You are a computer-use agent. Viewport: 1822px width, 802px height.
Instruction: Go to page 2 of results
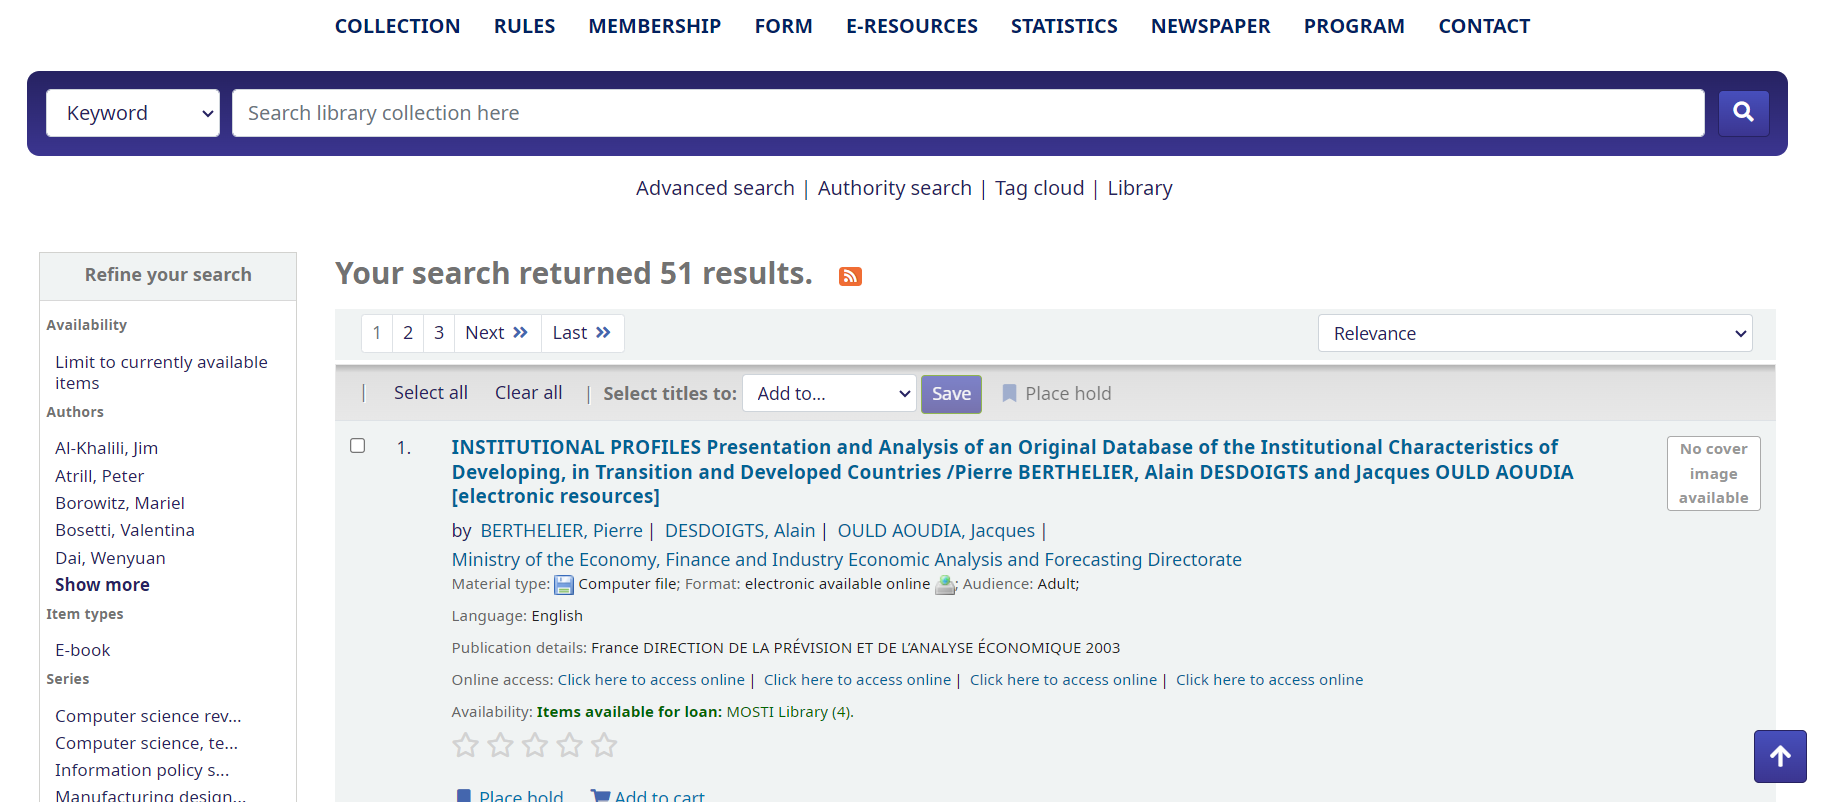coord(408,333)
